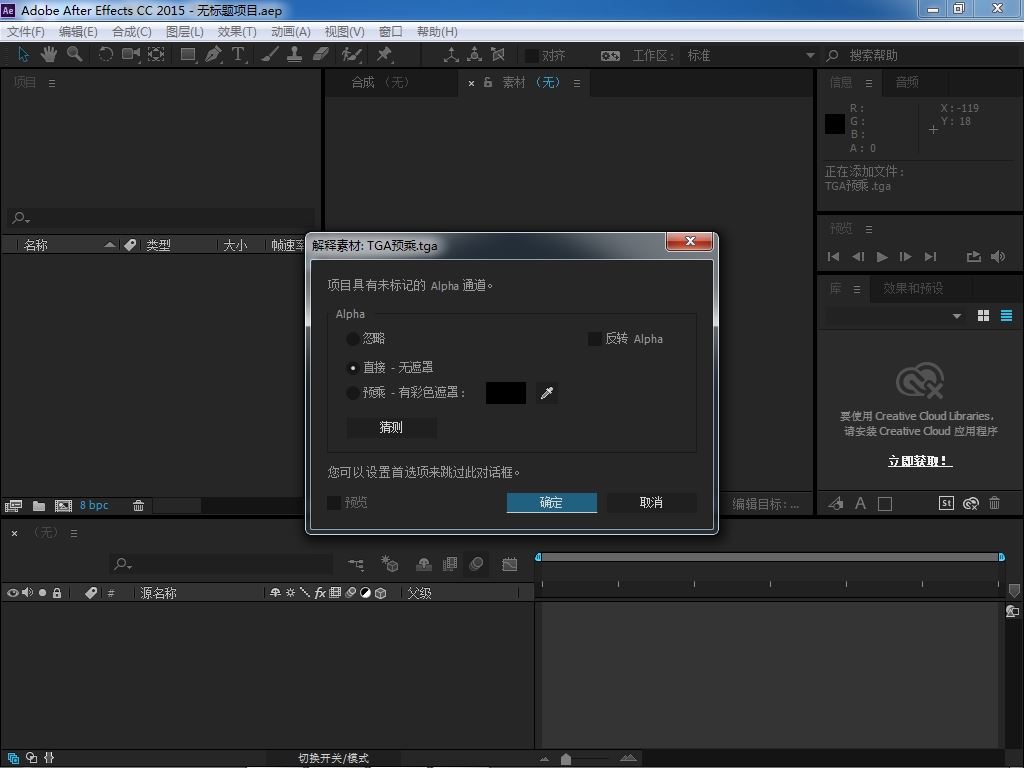Click the 8 bpc color depth button

(94, 505)
